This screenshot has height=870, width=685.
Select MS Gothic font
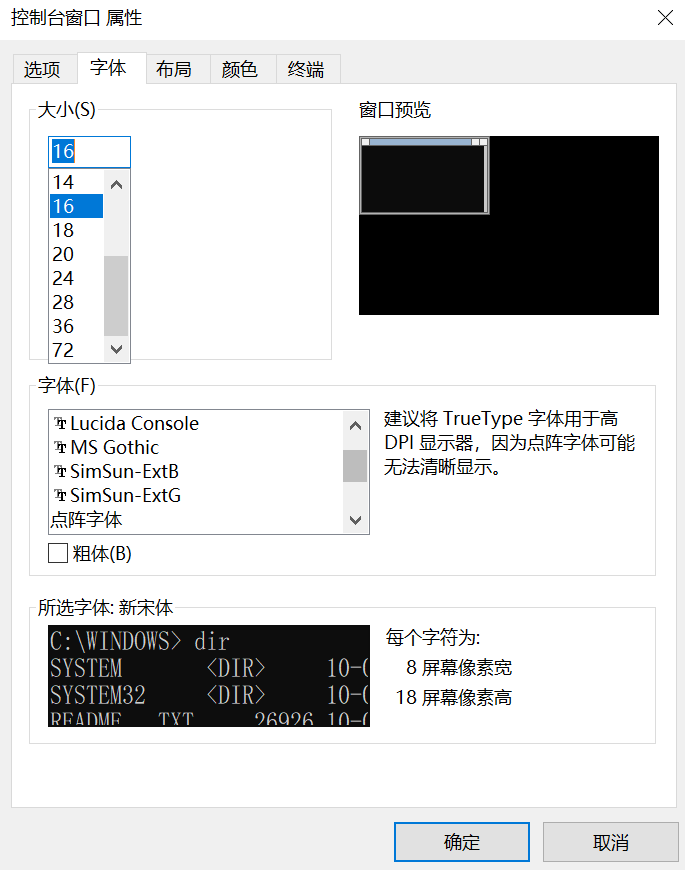pyautogui.click(x=195, y=447)
